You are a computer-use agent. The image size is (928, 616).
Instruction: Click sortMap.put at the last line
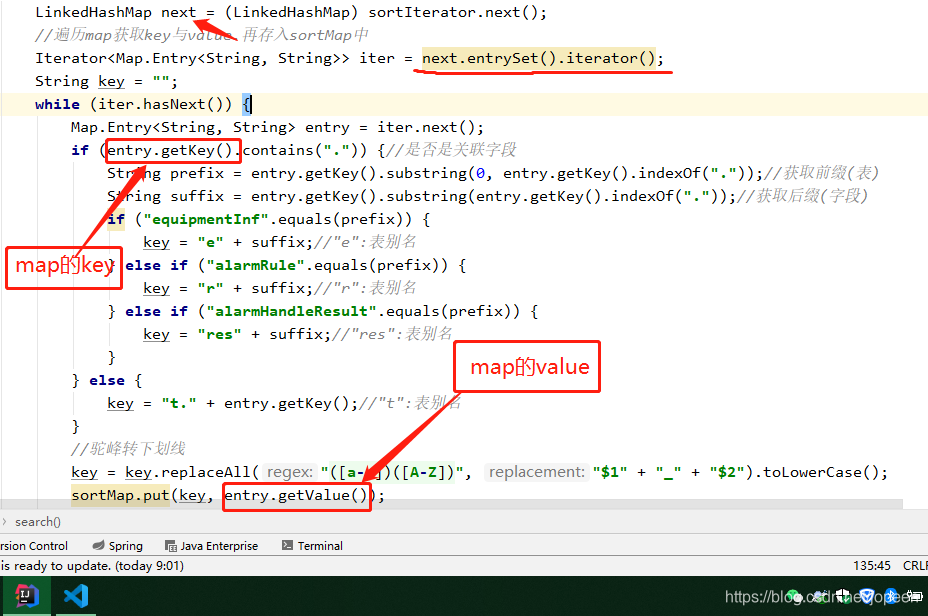tap(120, 496)
